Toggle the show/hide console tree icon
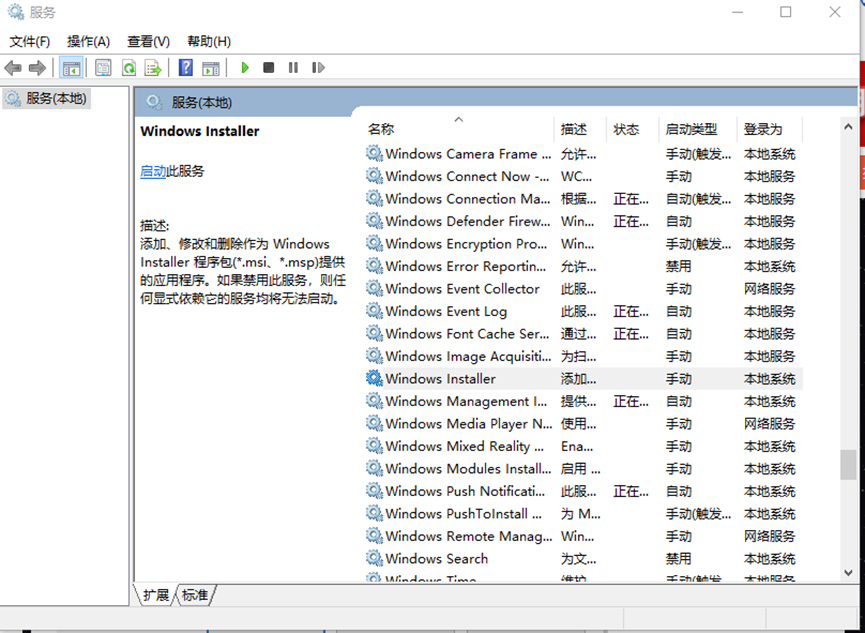The image size is (865, 633). click(x=71, y=68)
